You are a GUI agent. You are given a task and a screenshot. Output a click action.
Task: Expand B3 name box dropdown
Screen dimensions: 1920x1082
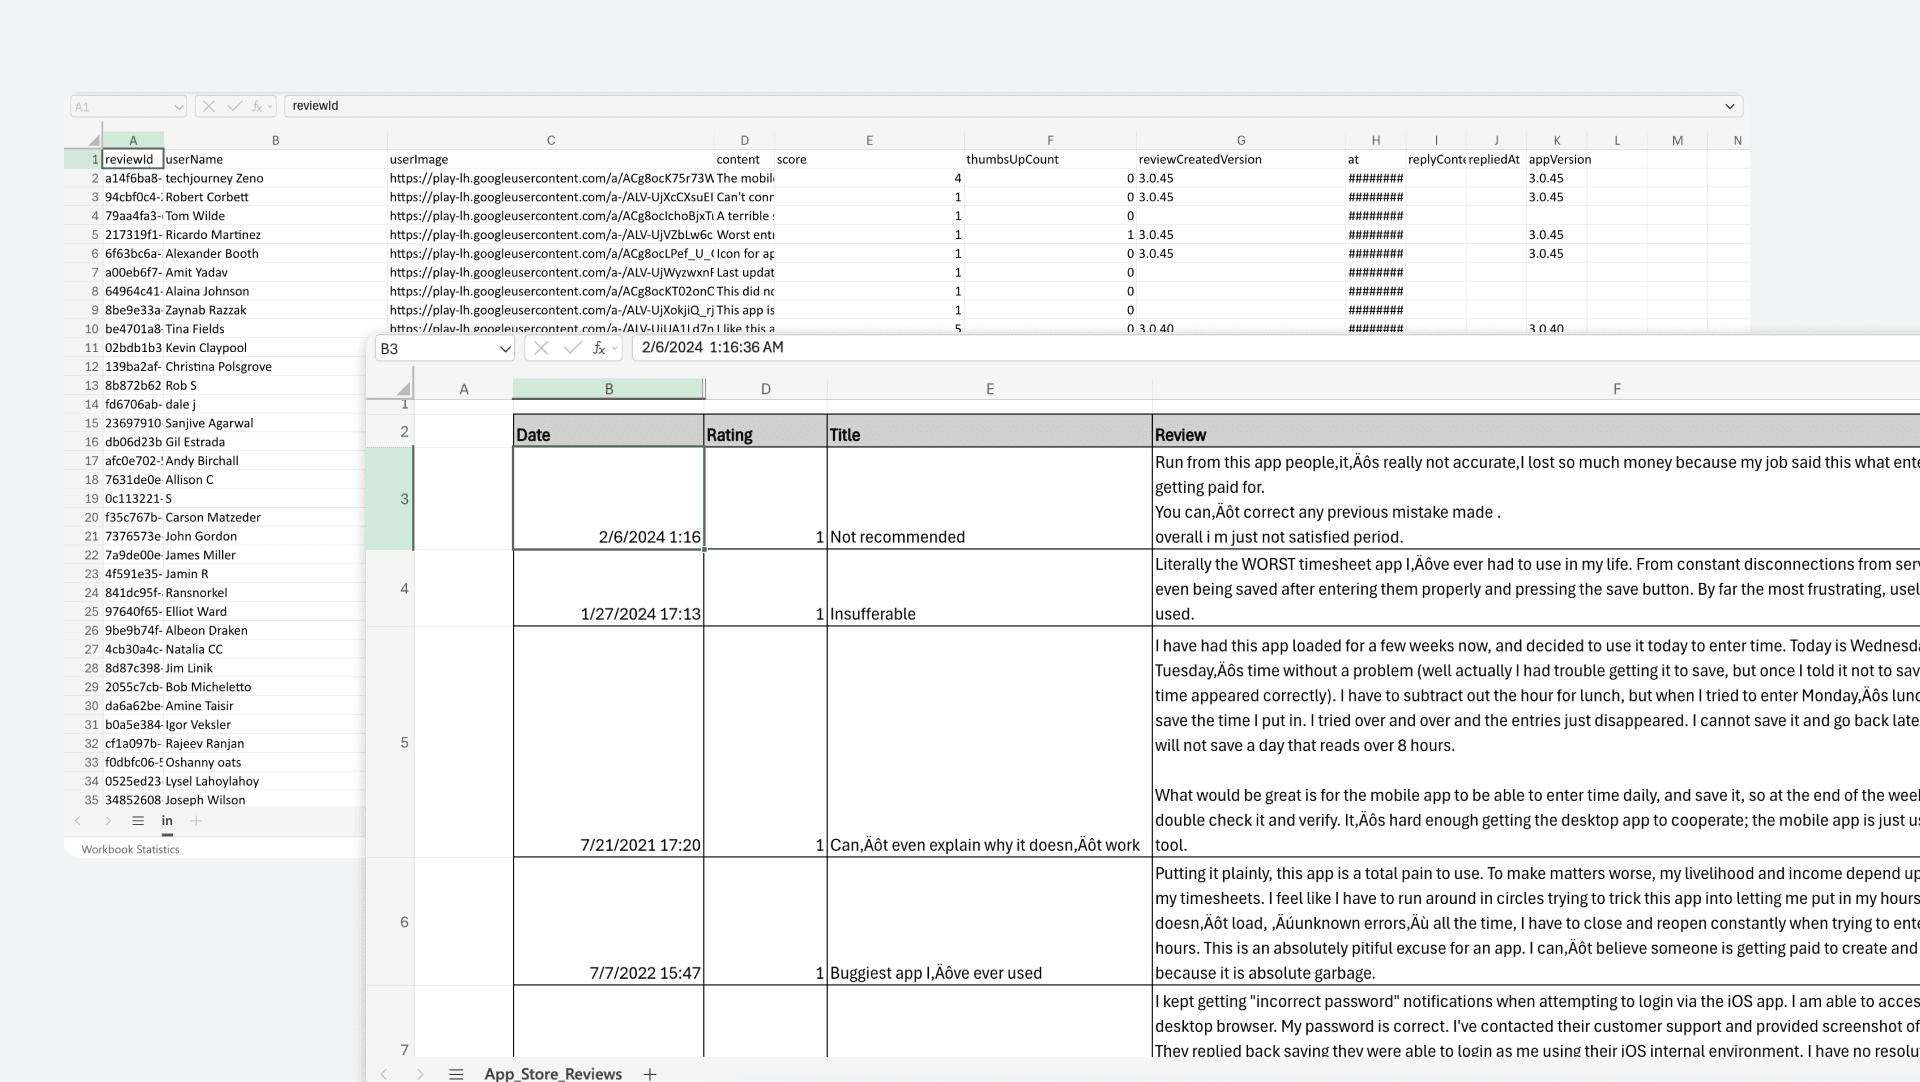[504, 349]
